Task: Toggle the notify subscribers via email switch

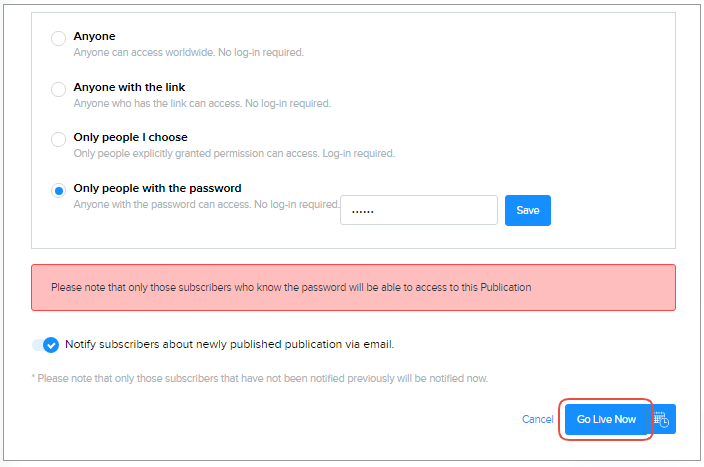Action: pyautogui.click(x=46, y=345)
